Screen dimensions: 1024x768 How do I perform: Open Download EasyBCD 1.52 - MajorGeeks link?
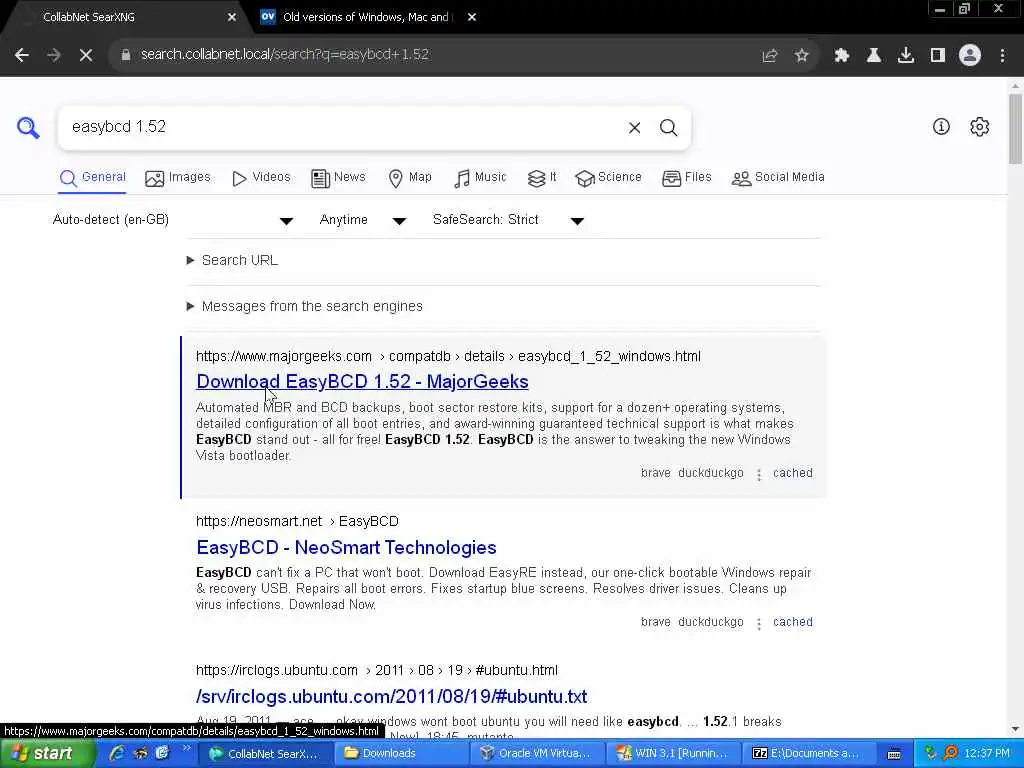pos(362,382)
